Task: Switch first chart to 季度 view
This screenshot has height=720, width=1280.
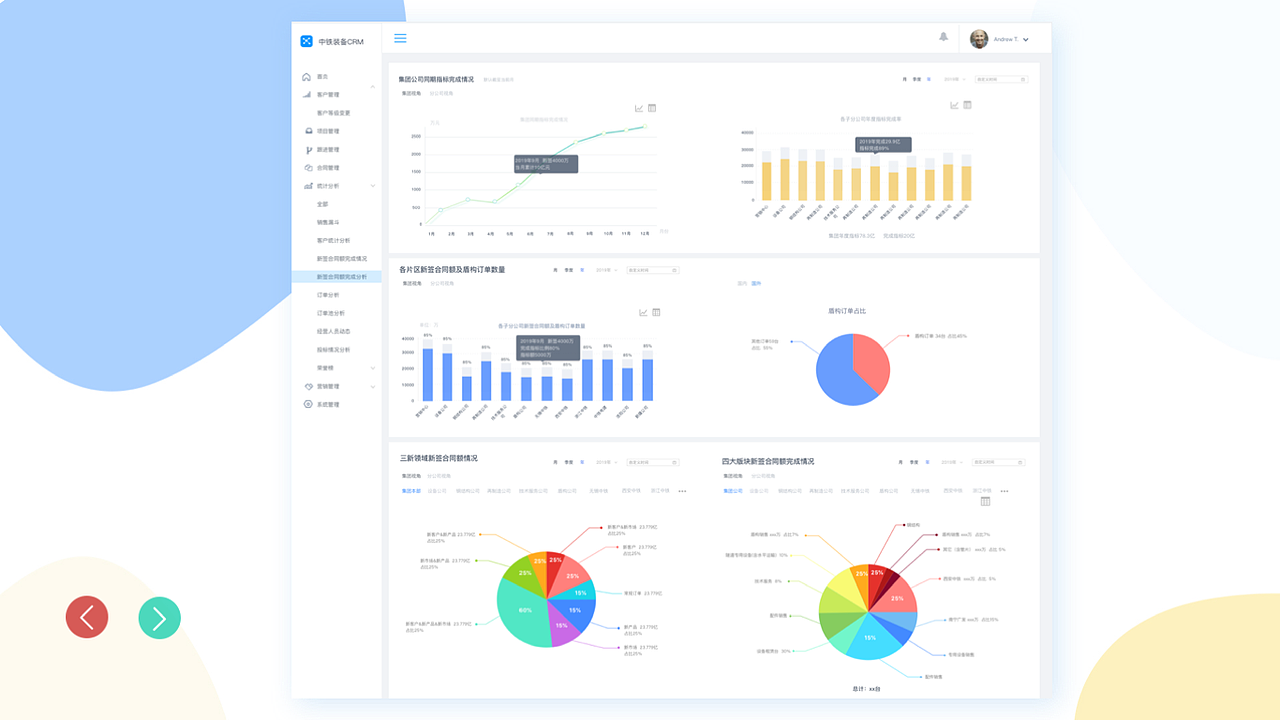Action: click(x=916, y=79)
